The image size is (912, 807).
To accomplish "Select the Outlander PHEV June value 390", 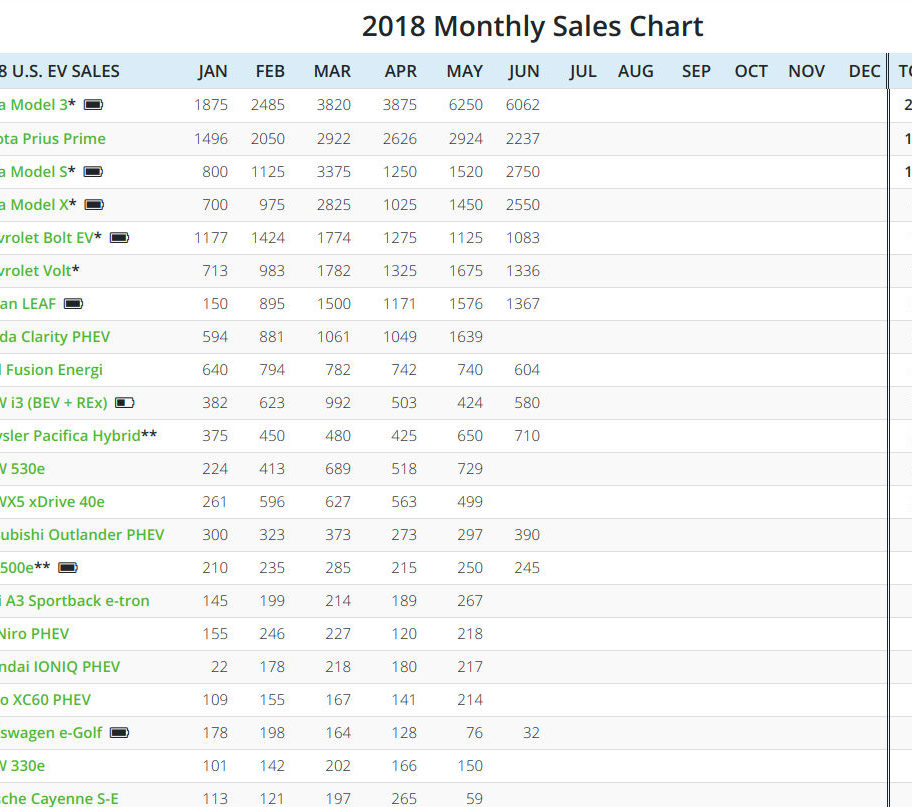I will click(527, 535).
